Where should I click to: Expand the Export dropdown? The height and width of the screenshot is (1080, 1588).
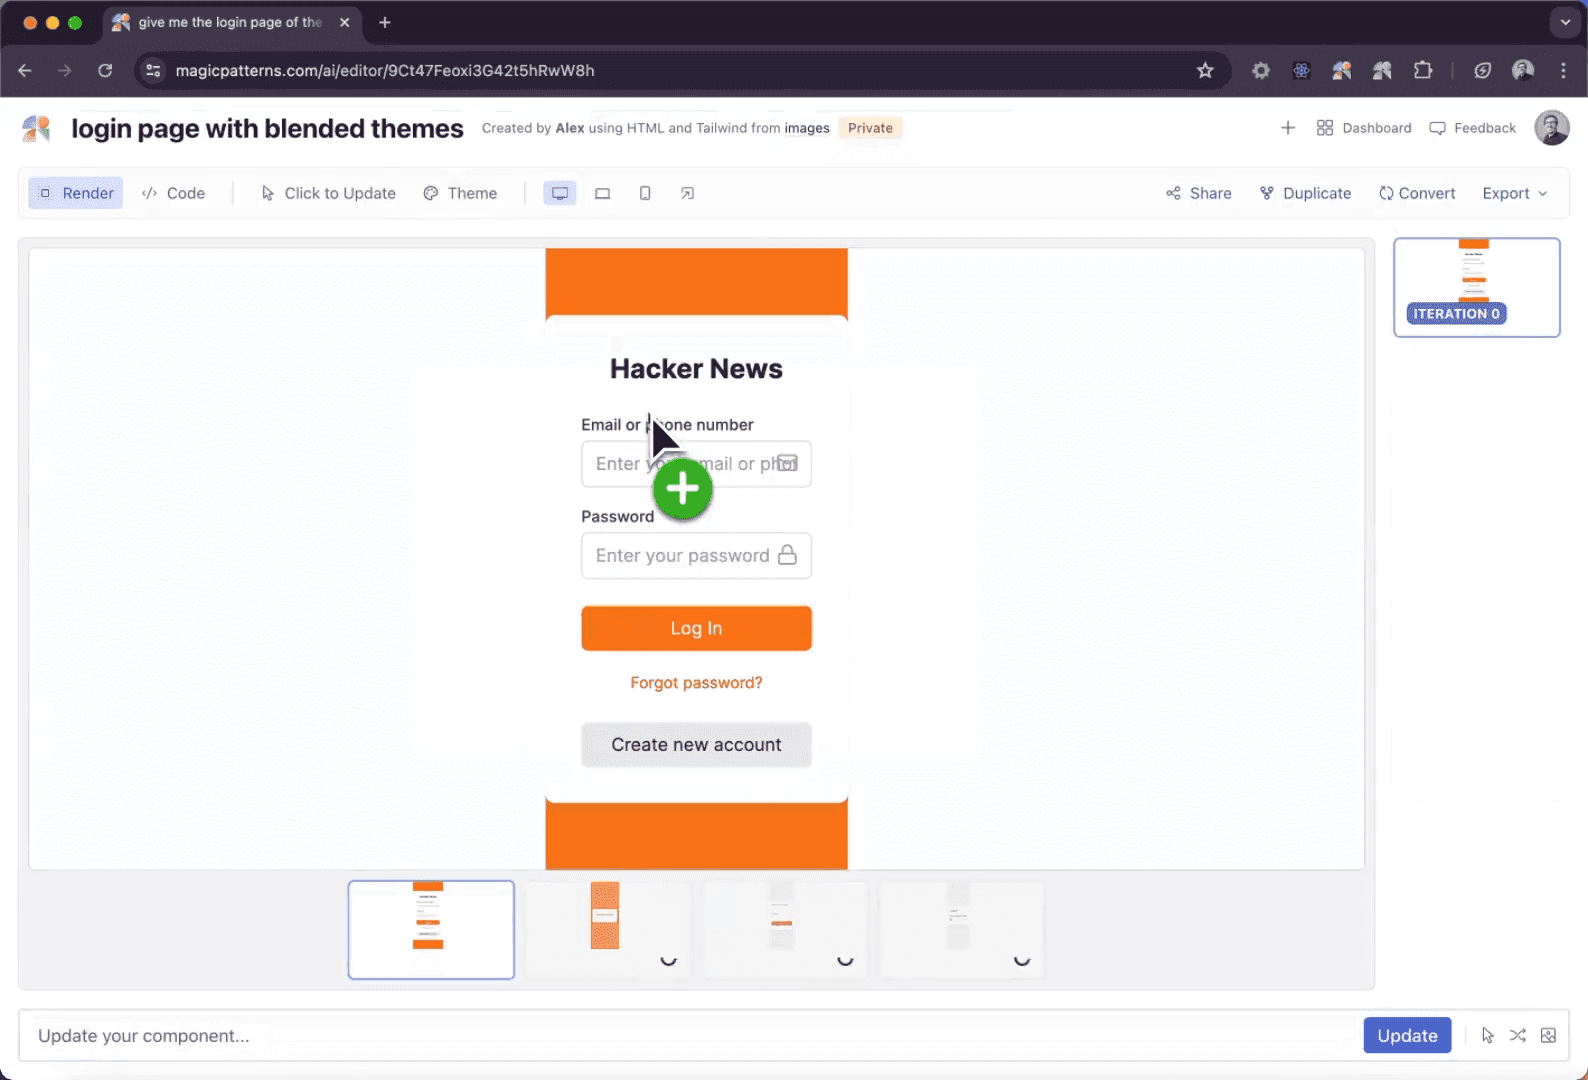tap(1515, 193)
